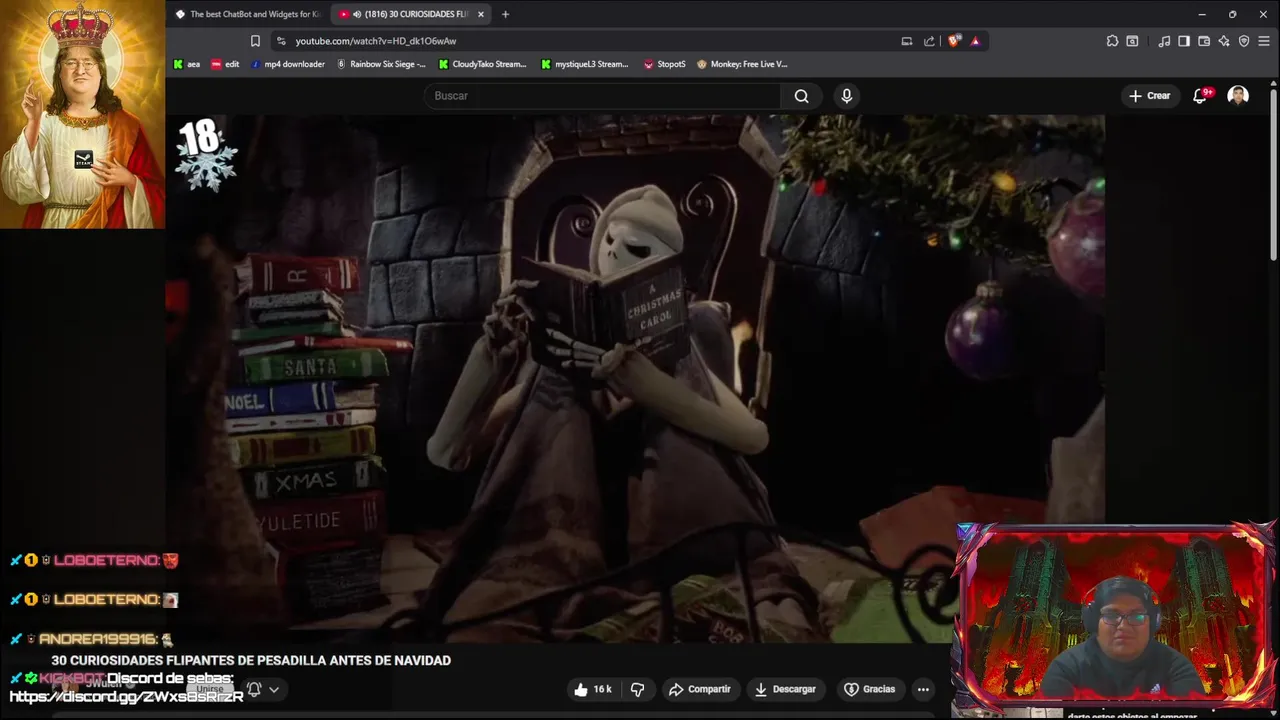1280x720 pixels.
Task: Open the Brave playlist music icon
Action: coord(1164,41)
